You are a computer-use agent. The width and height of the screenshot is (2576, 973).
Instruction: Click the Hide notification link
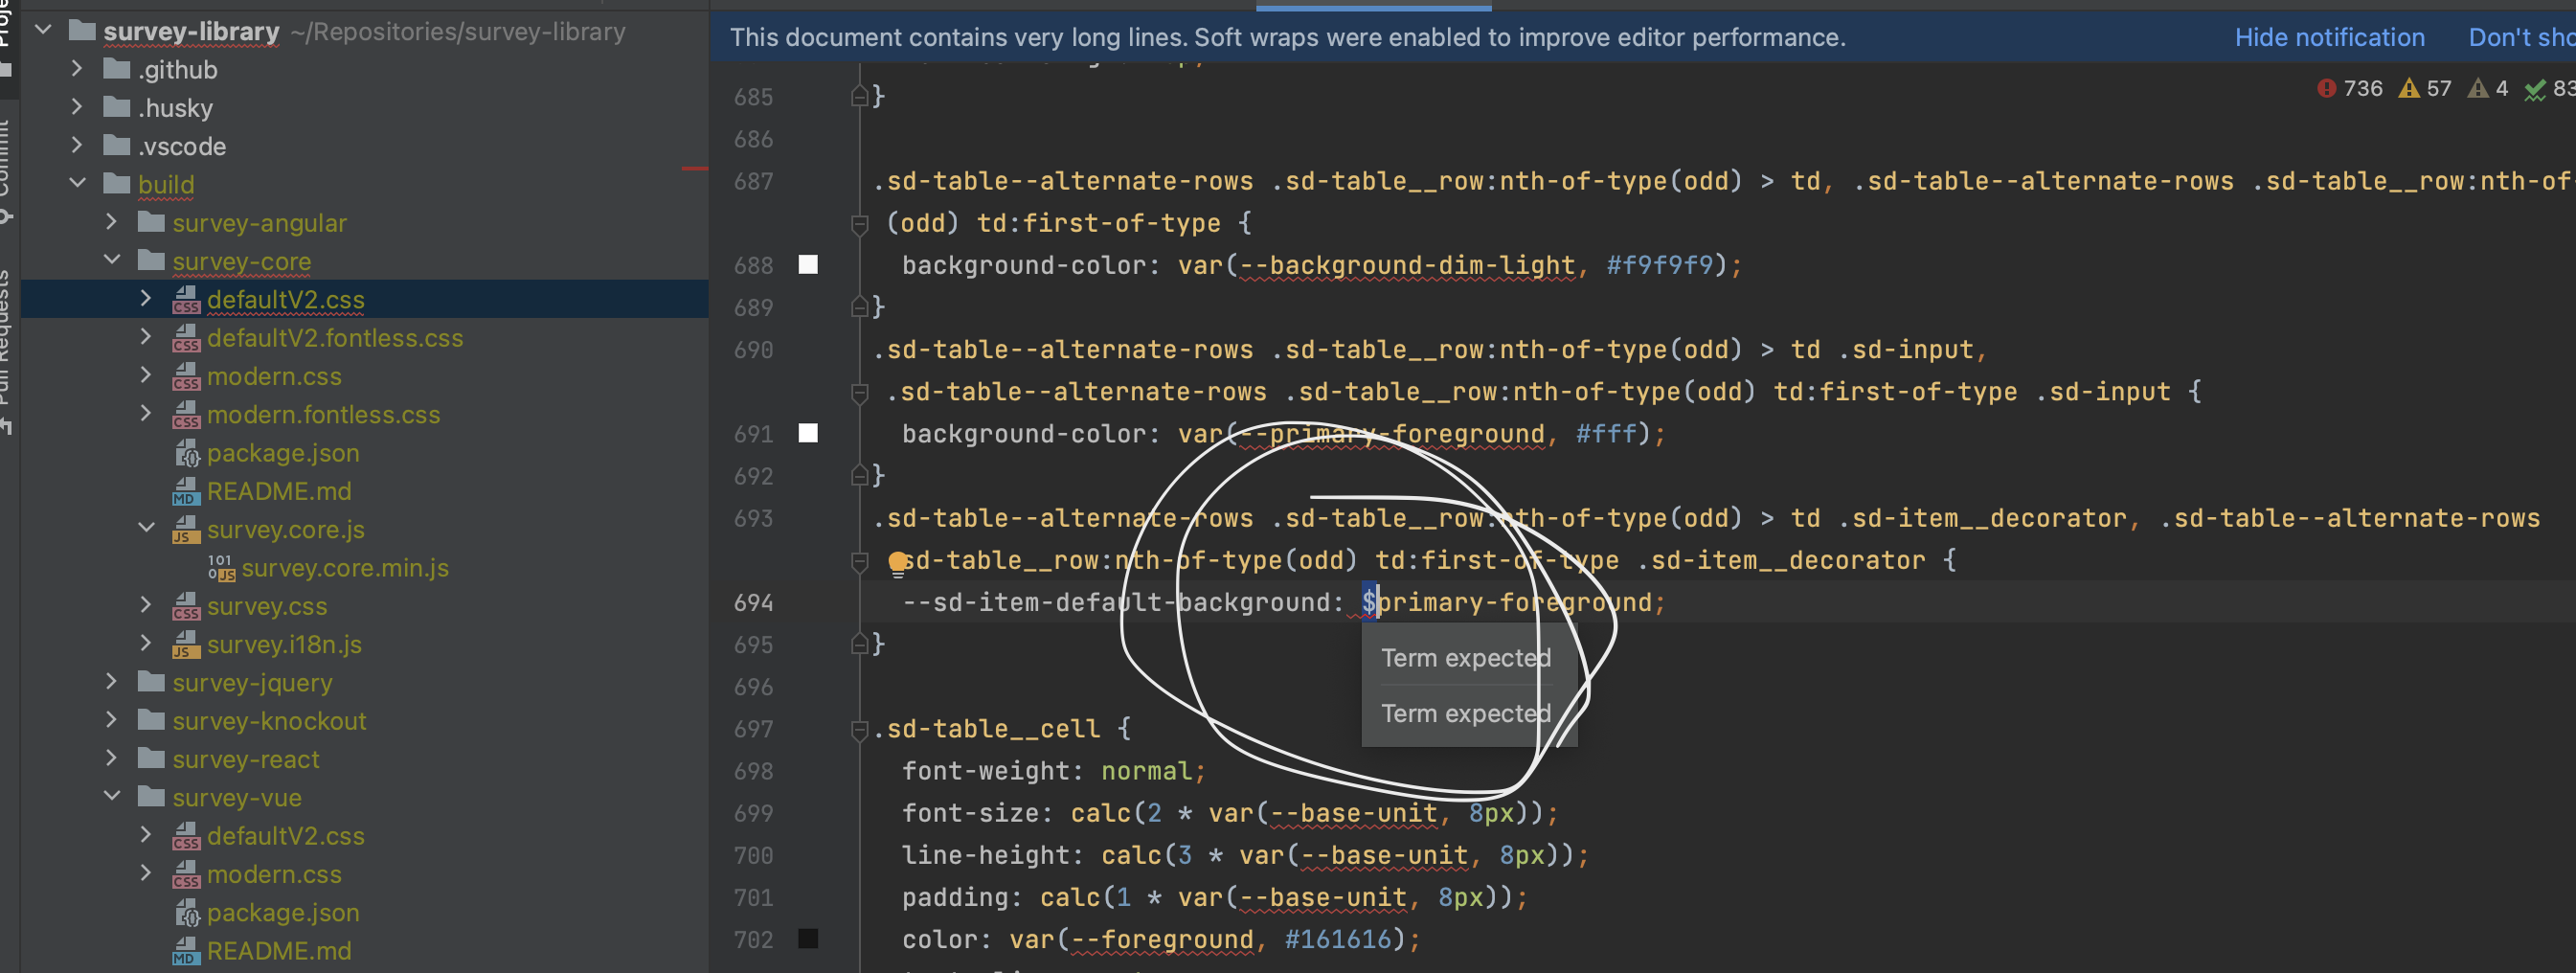pos(2329,37)
